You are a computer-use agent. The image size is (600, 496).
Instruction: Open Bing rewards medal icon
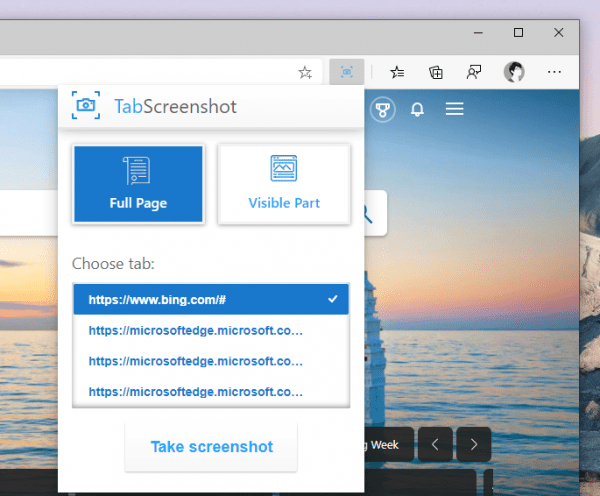(382, 109)
